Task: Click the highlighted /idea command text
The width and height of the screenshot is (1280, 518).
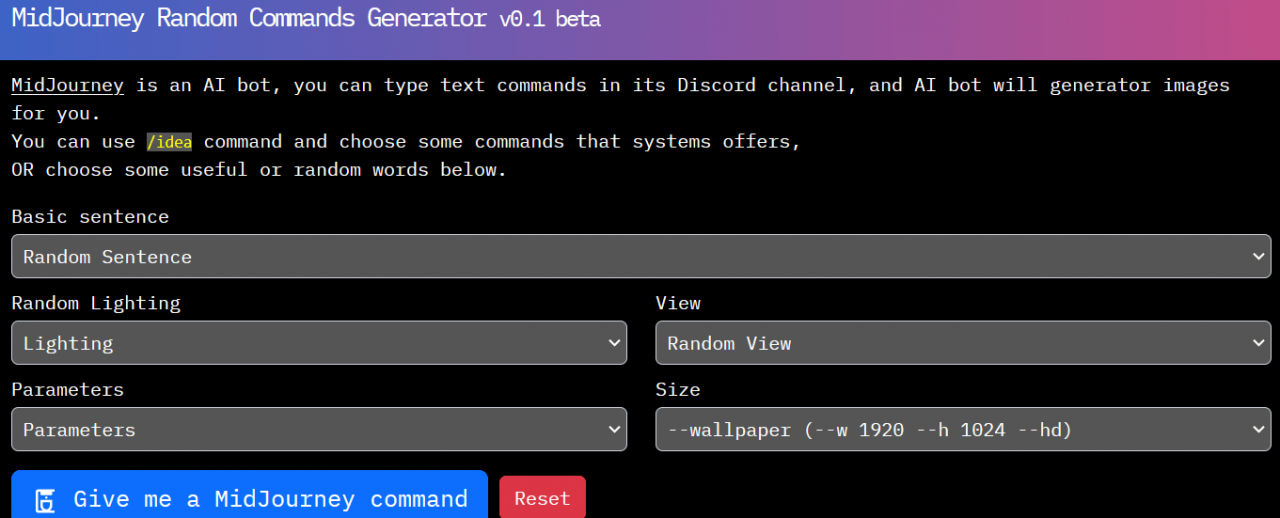Action: [x=169, y=141]
